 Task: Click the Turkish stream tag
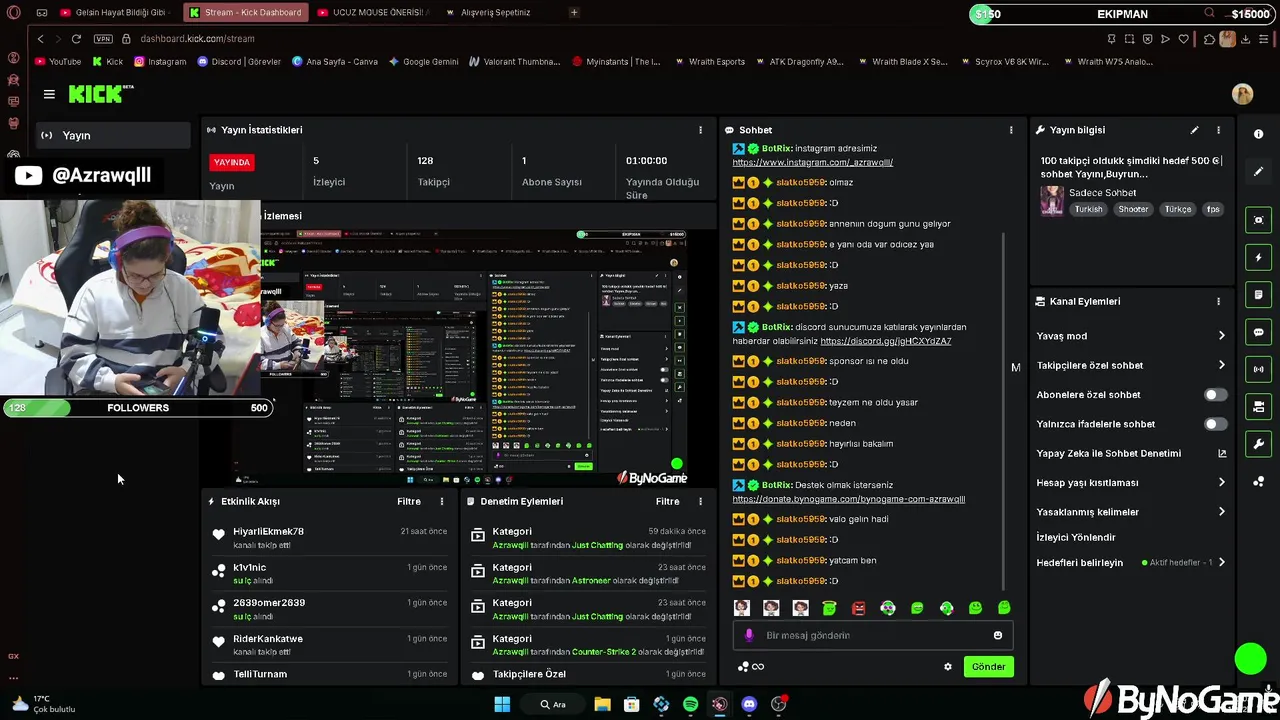coord(1088,210)
